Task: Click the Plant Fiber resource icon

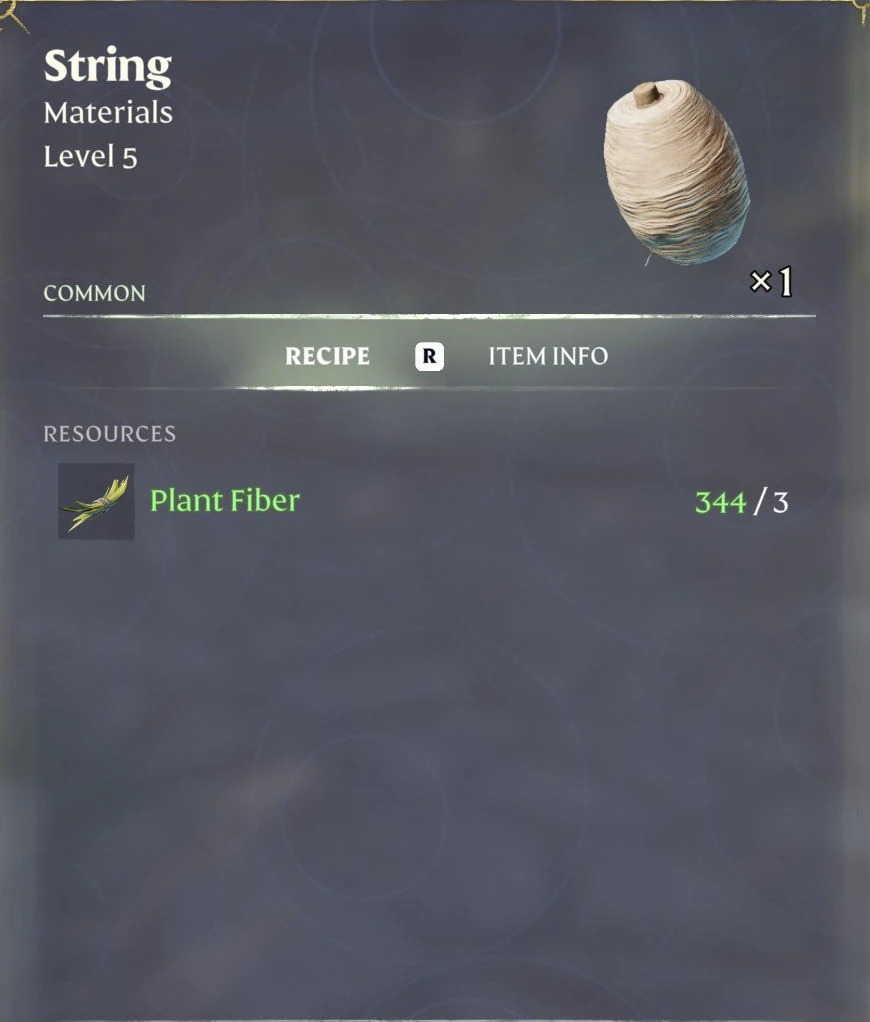Action: pos(96,501)
